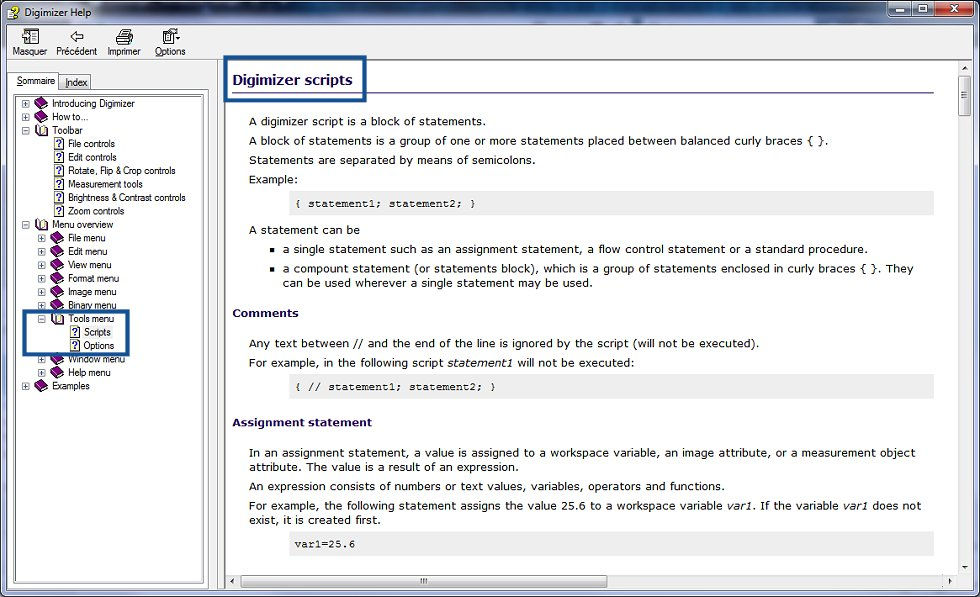Click the scroll up arrow in content pane
This screenshot has width=980, height=597.
pyautogui.click(x=964, y=67)
